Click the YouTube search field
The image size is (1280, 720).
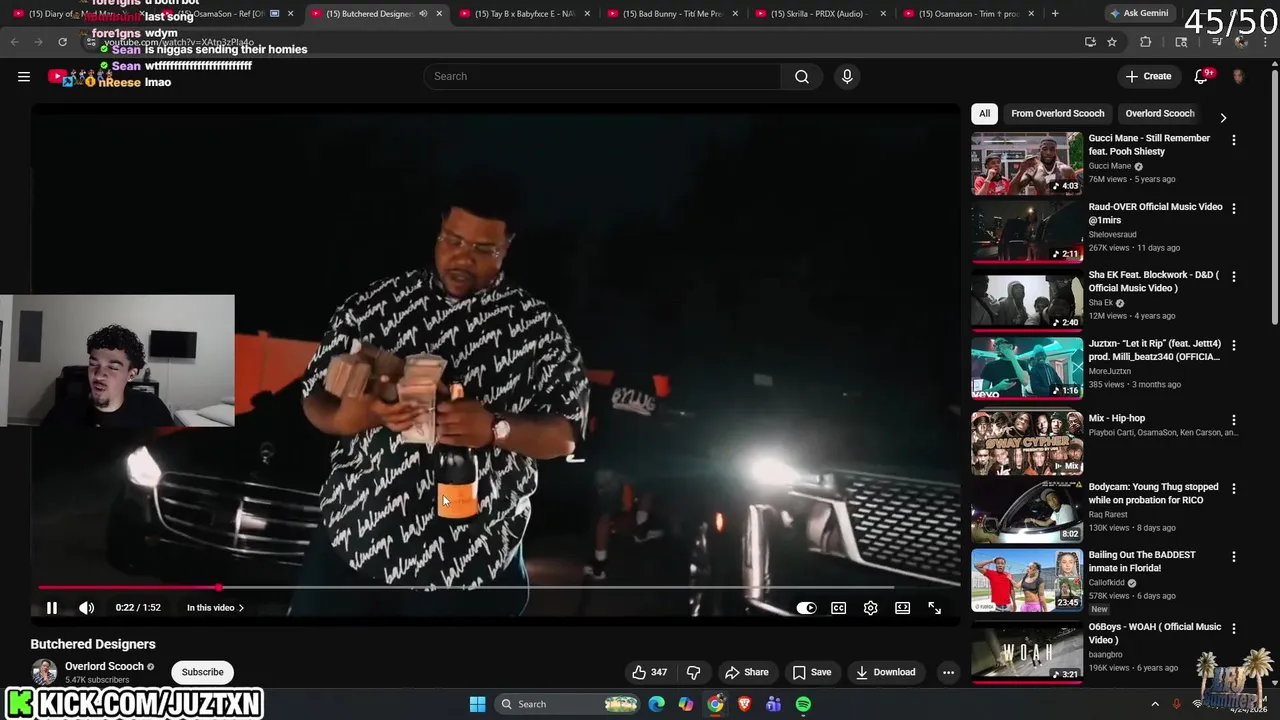point(602,76)
